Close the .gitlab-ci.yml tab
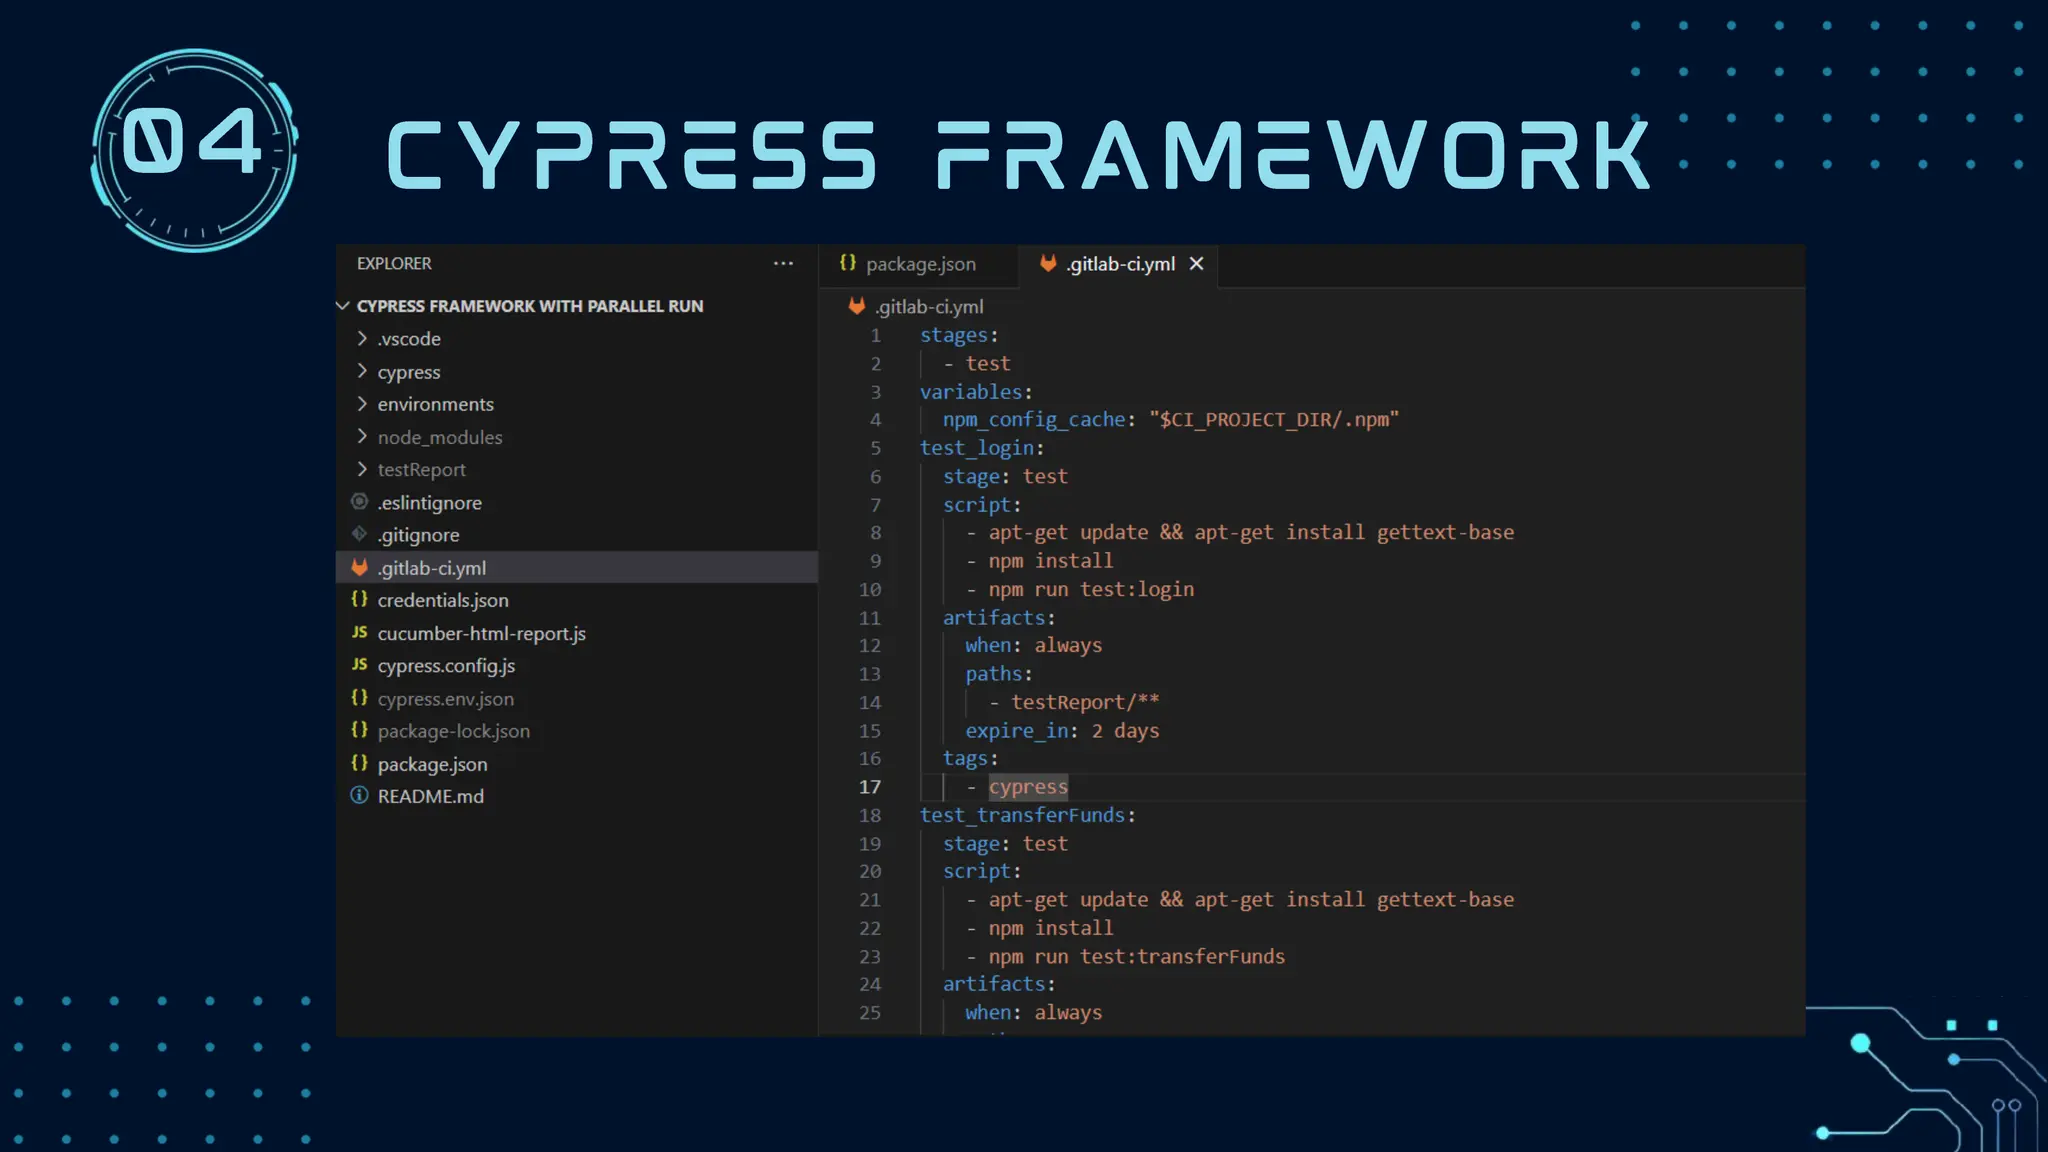Viewport: 2048px width, 1152px height. pos(1196,264)
